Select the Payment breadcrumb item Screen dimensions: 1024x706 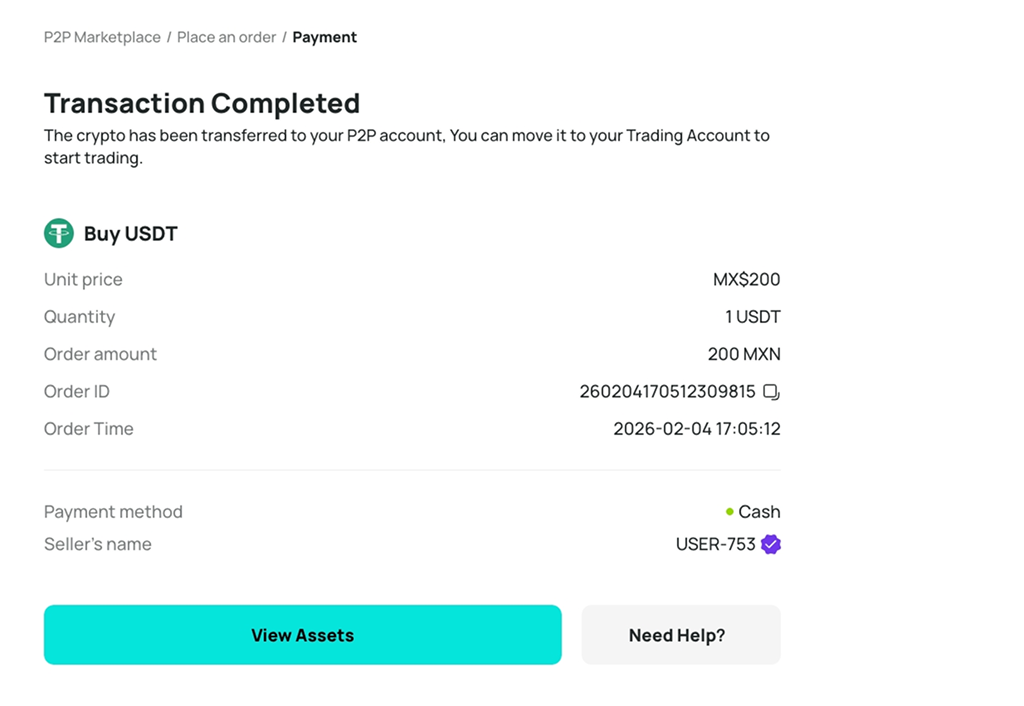pos(325,37)
